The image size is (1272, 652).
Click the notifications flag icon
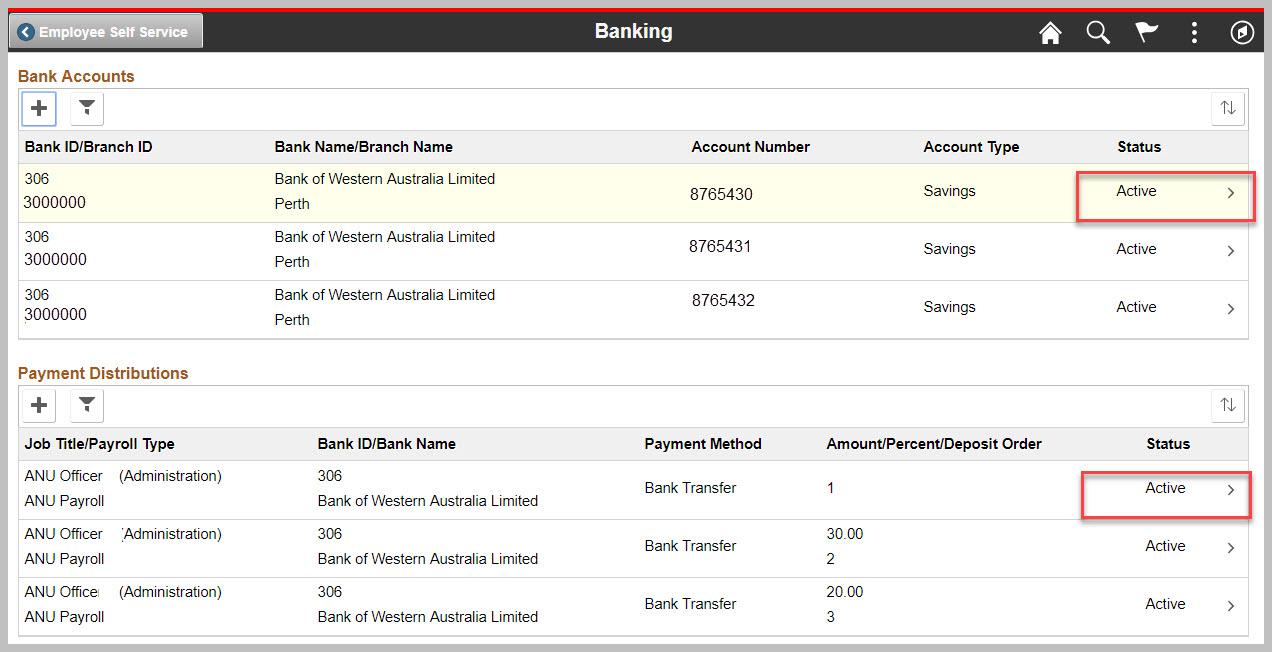pyautogui.click(x=1146, y=33)
